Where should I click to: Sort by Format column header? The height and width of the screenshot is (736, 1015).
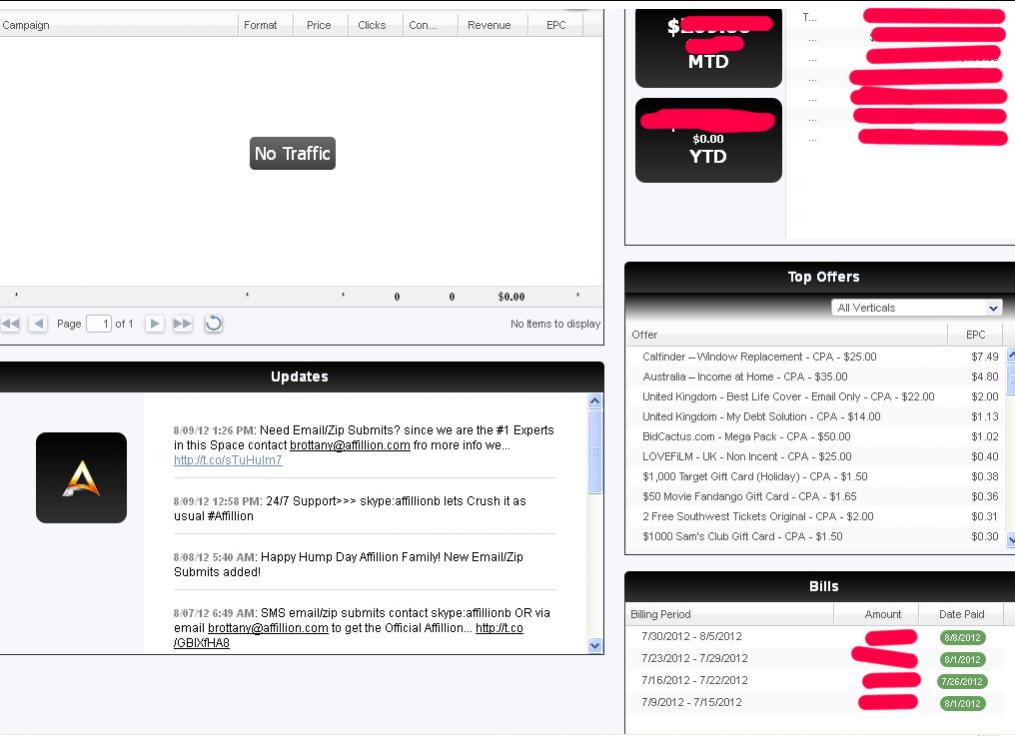[x=265, y=25]
